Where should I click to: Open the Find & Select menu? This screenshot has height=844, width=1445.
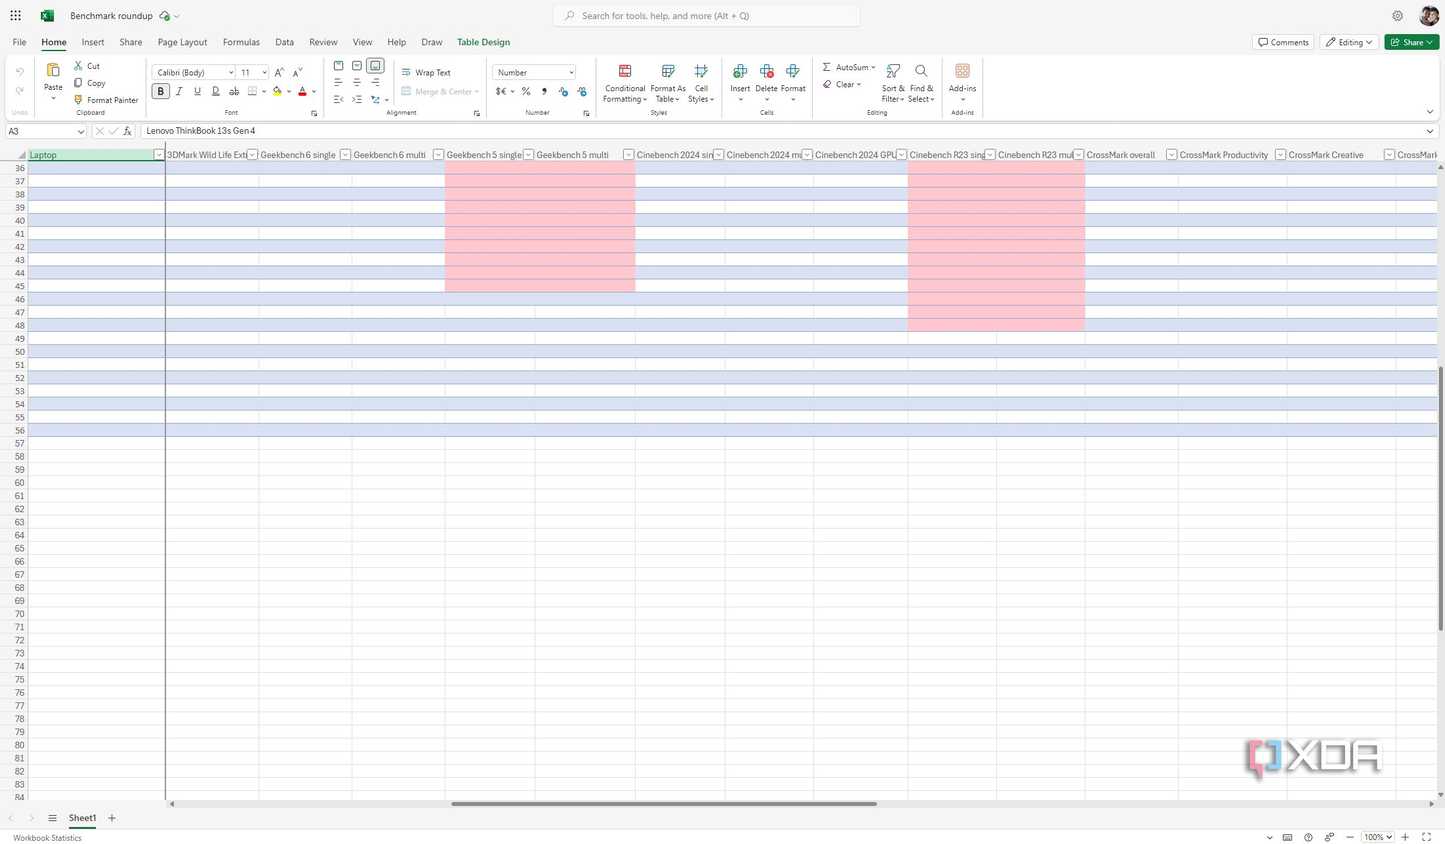[x=921, y=83]
